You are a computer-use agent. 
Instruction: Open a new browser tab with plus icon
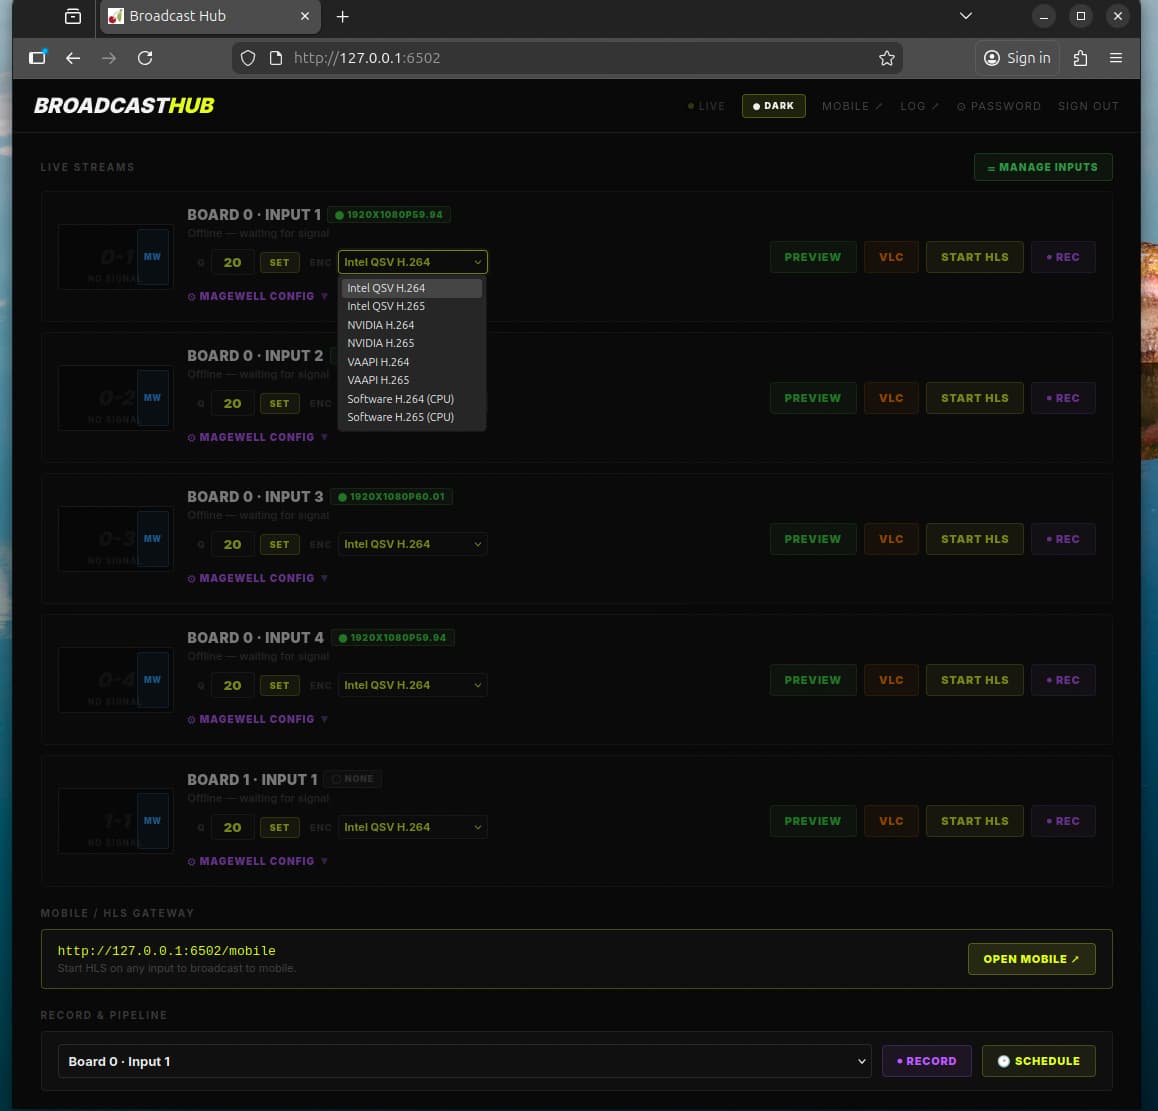342,16
